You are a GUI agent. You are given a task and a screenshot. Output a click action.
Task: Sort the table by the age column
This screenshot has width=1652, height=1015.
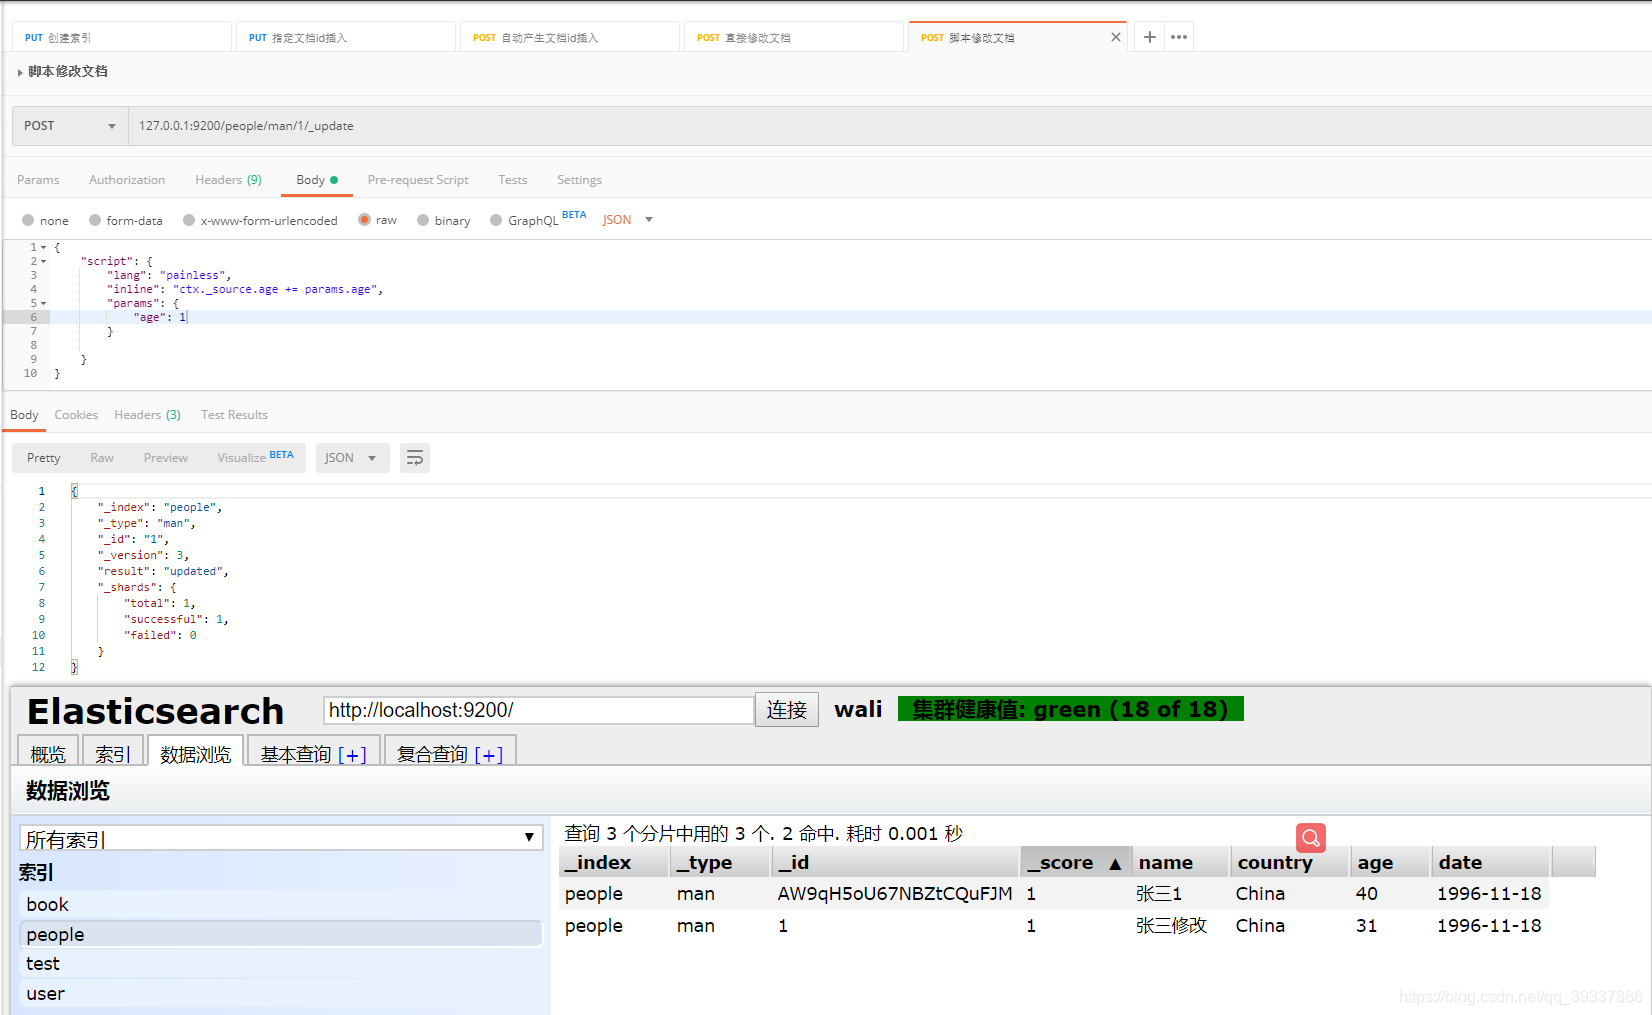click(x=1390, y=862)
